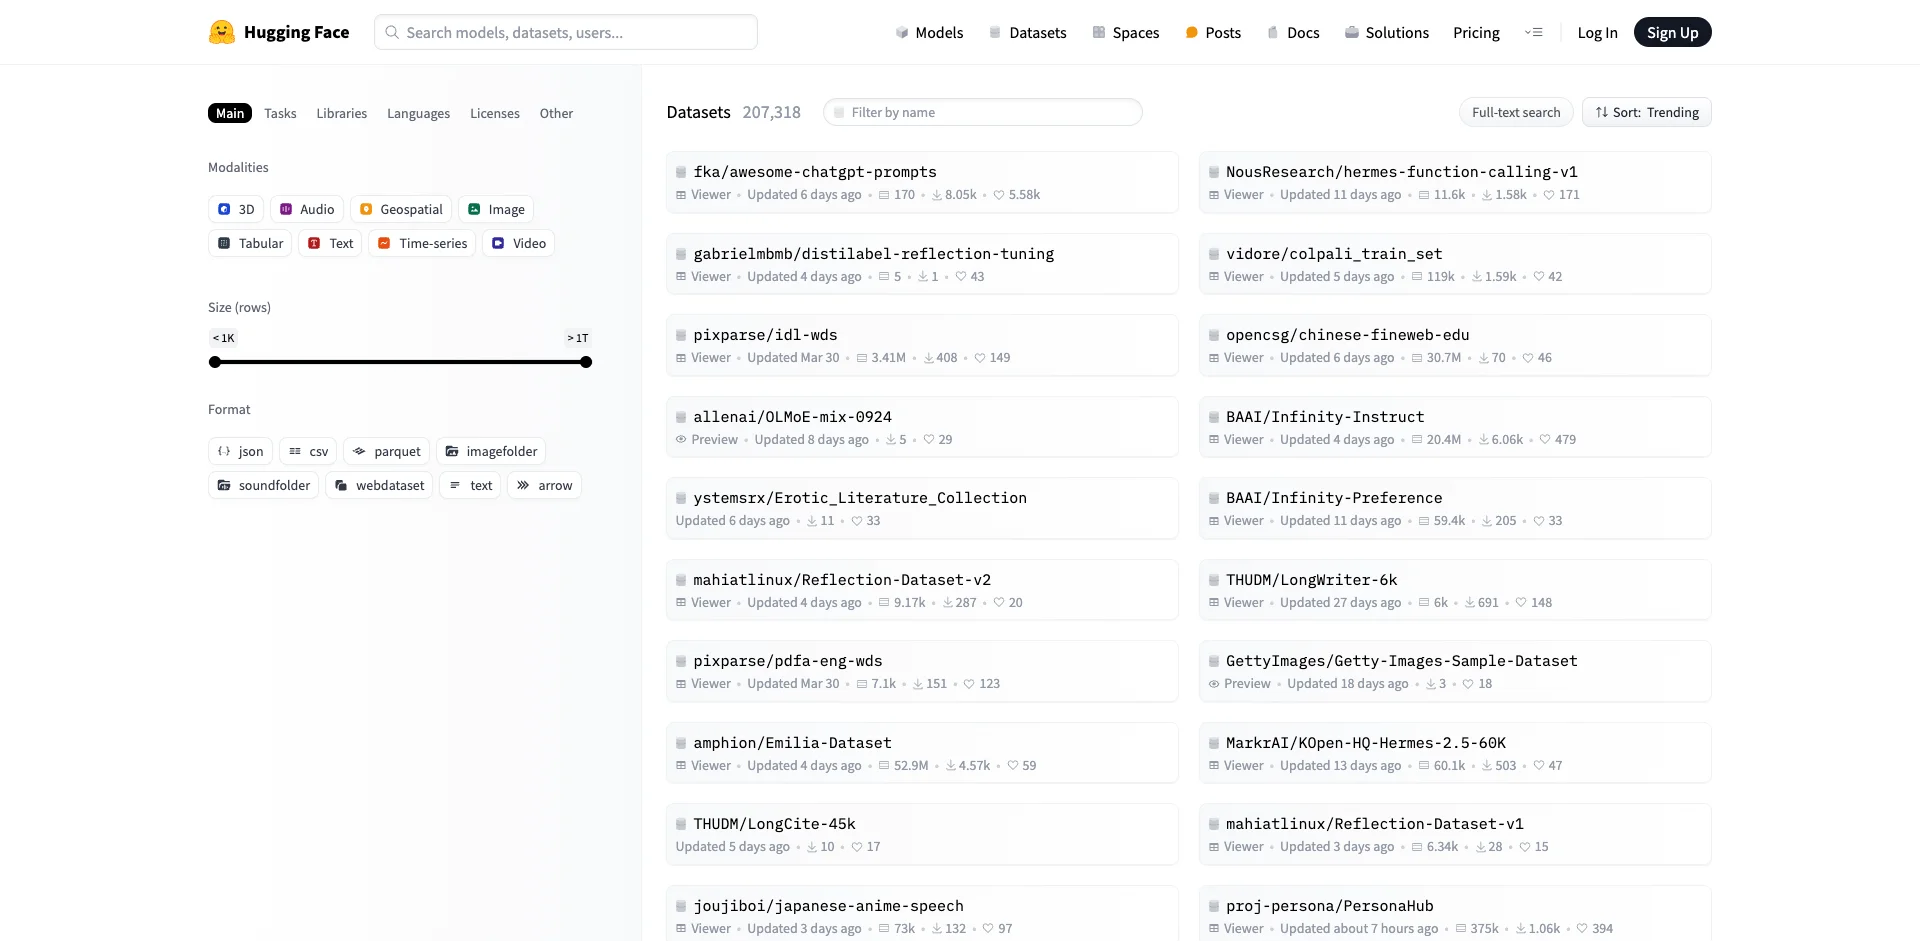1920x941 pixels.
Task: Select the soundfolder format filter
Action: click(263, 485)
